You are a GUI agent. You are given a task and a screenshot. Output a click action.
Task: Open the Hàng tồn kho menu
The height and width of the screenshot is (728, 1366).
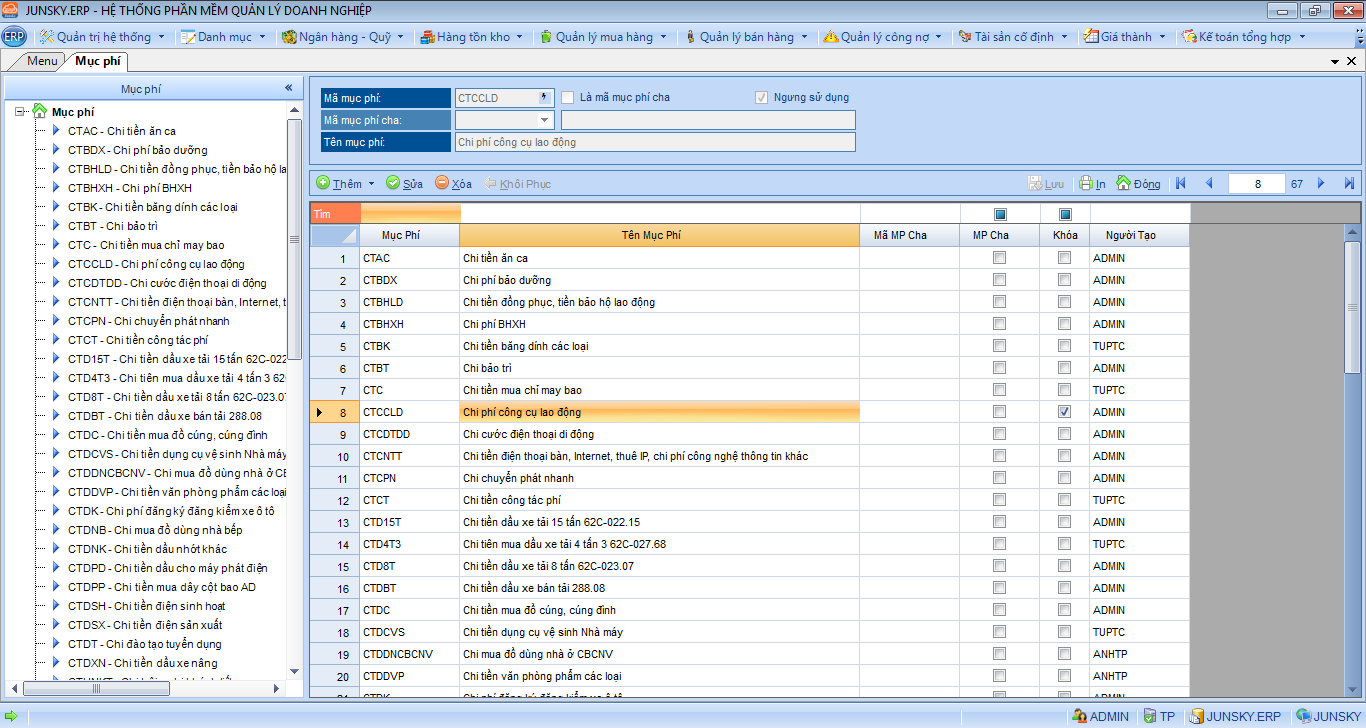pyautogui.click(x=472, y=37)
